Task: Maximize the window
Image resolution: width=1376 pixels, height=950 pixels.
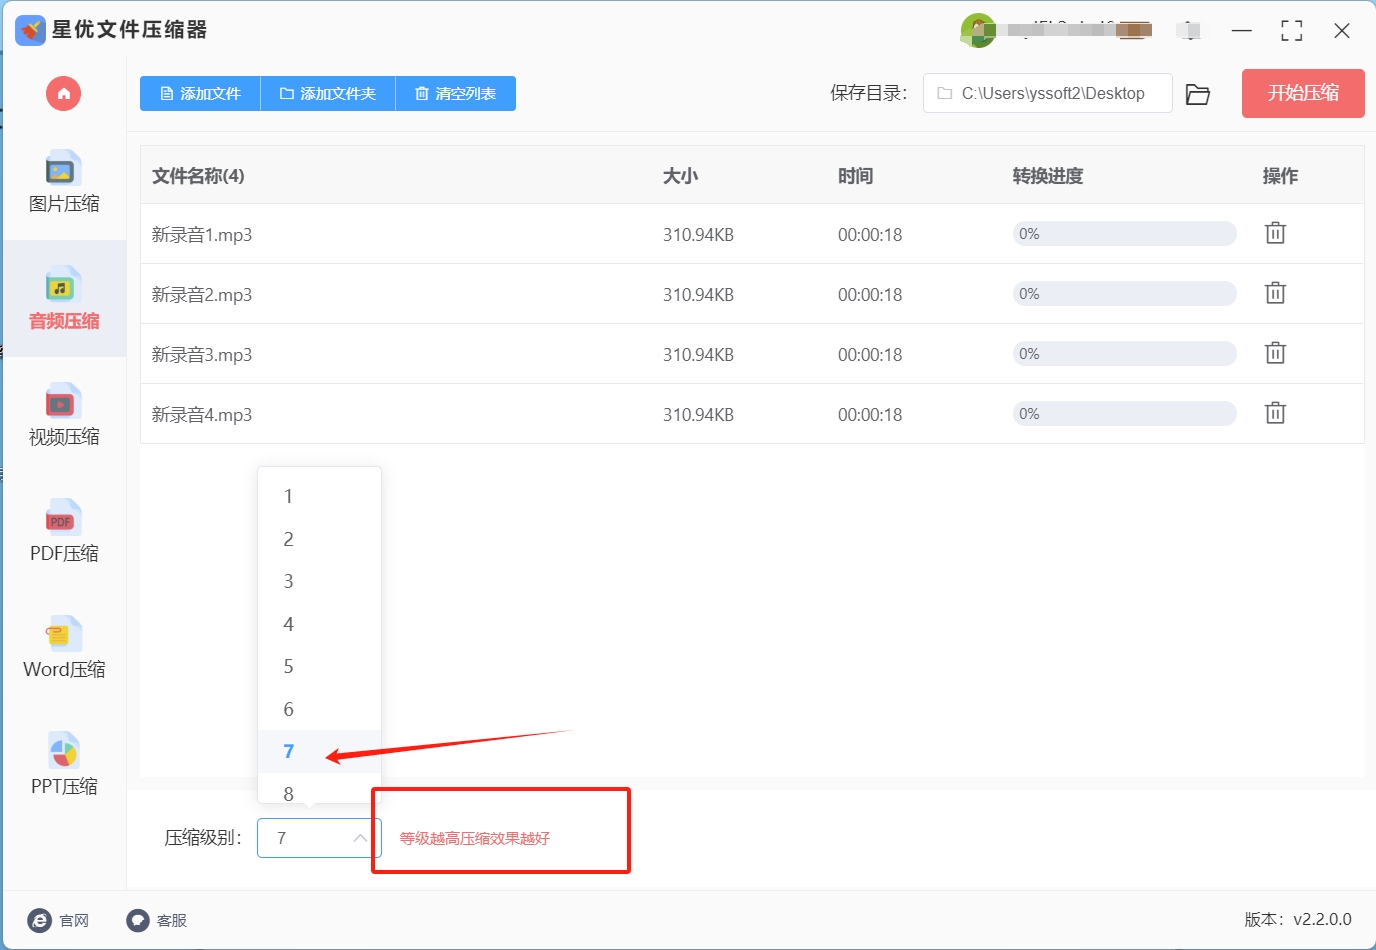Action: click(x=1292, y=31)
